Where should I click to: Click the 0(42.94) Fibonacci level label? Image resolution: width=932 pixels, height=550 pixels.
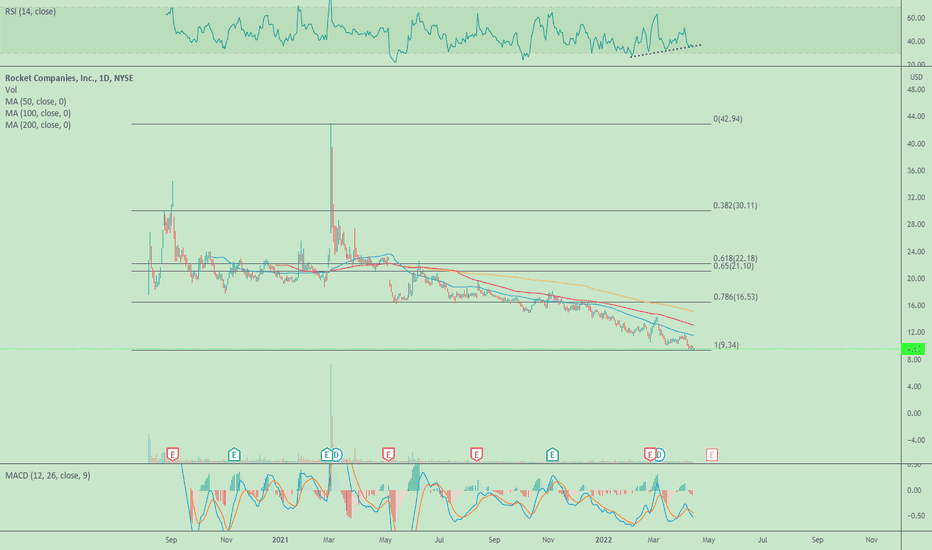point(728,119)
